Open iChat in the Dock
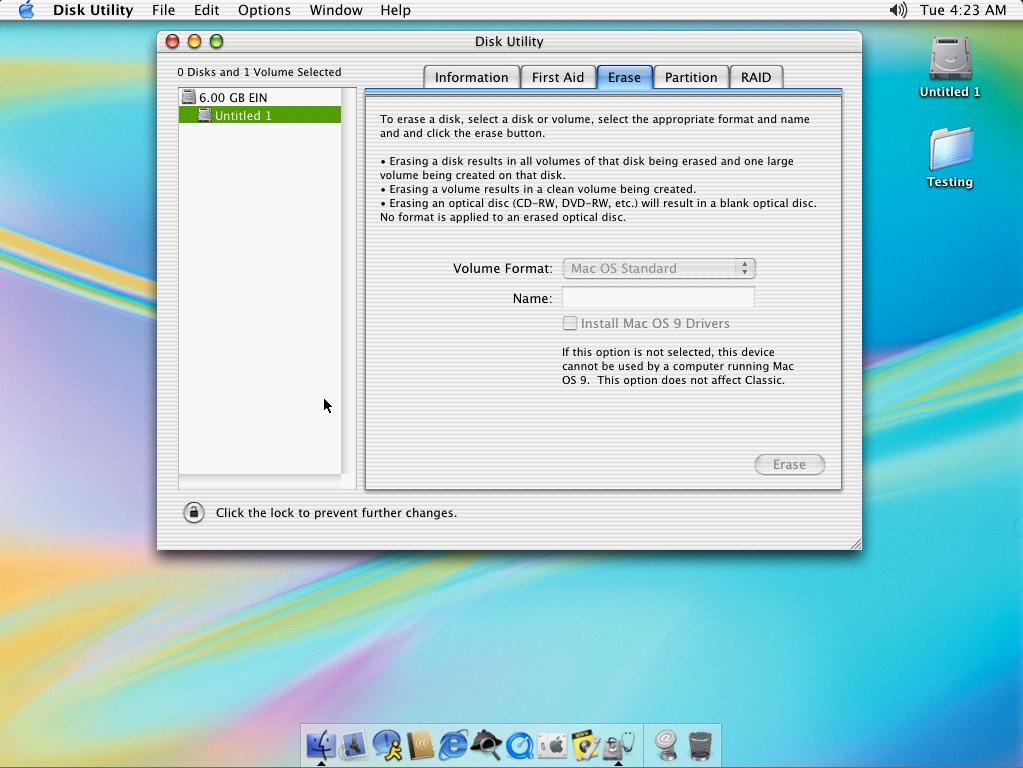The width and height of the screenshot is (1023, 768). click(x=387, y=745)
